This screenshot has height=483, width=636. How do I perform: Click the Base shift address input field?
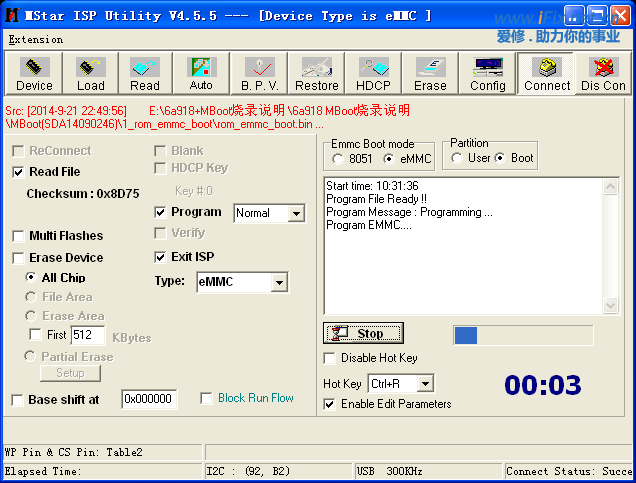149,399
